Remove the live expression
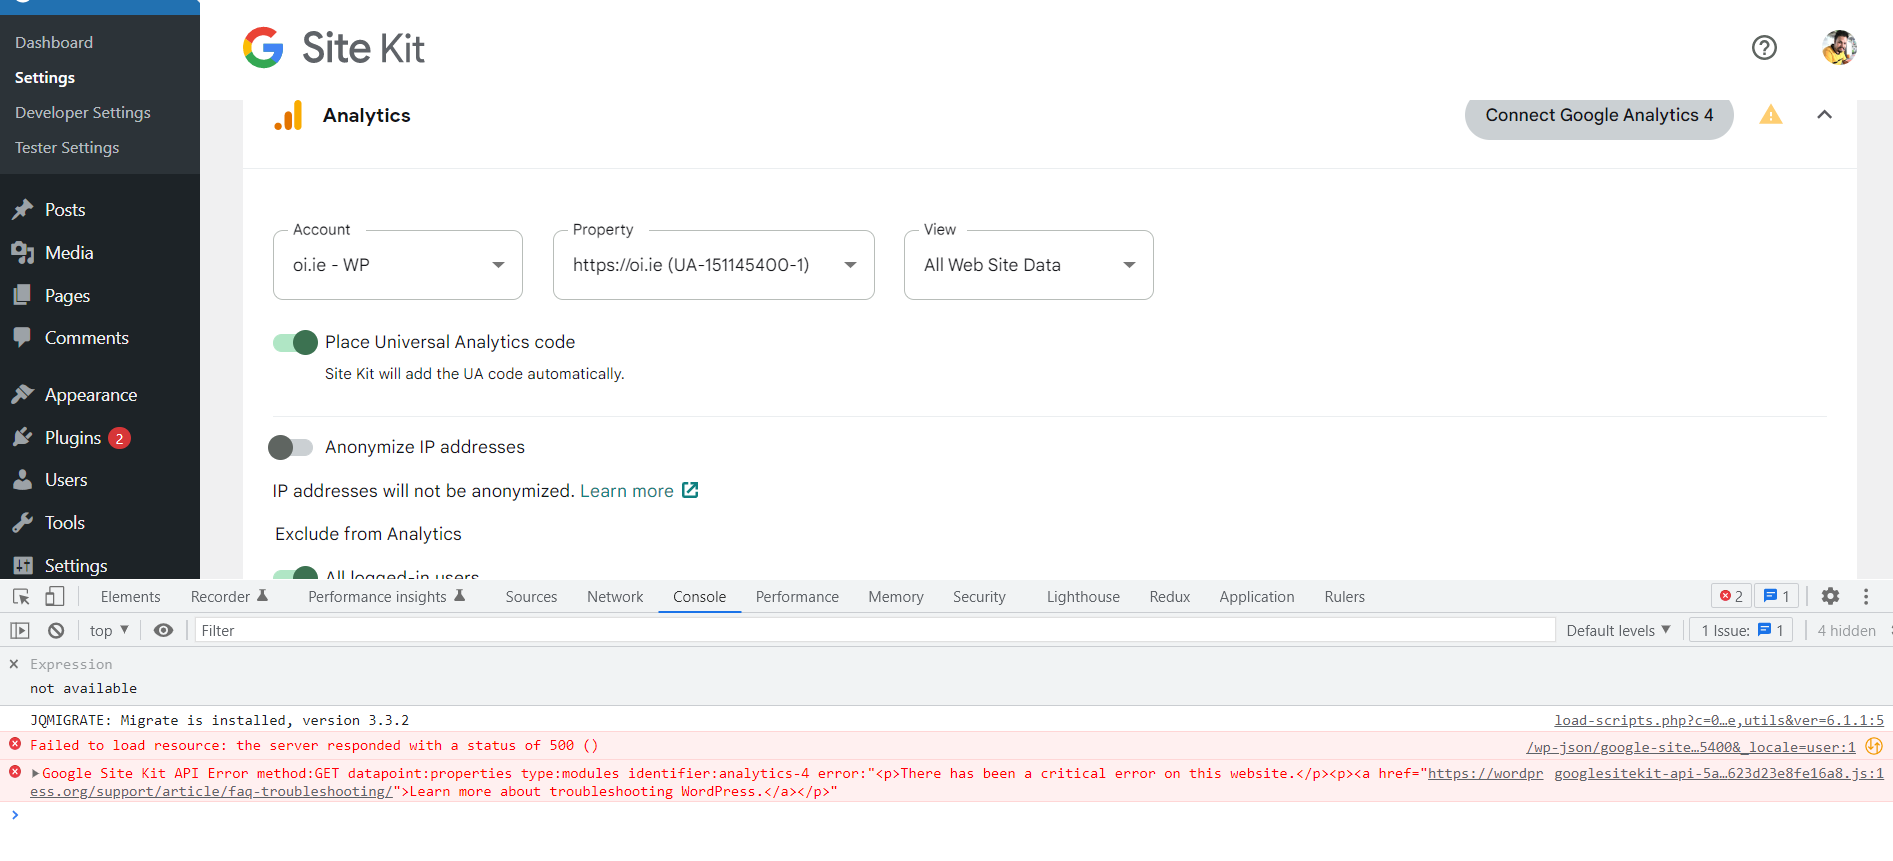1893x861 pixels. coord(14,664)
